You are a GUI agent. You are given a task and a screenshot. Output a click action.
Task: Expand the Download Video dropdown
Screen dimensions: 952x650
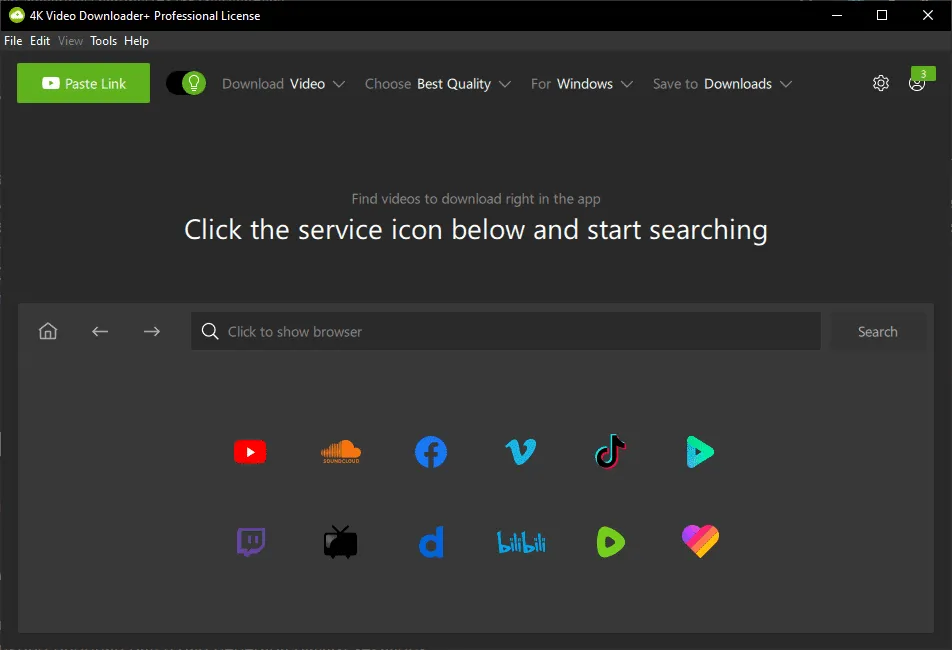(284, 84)
